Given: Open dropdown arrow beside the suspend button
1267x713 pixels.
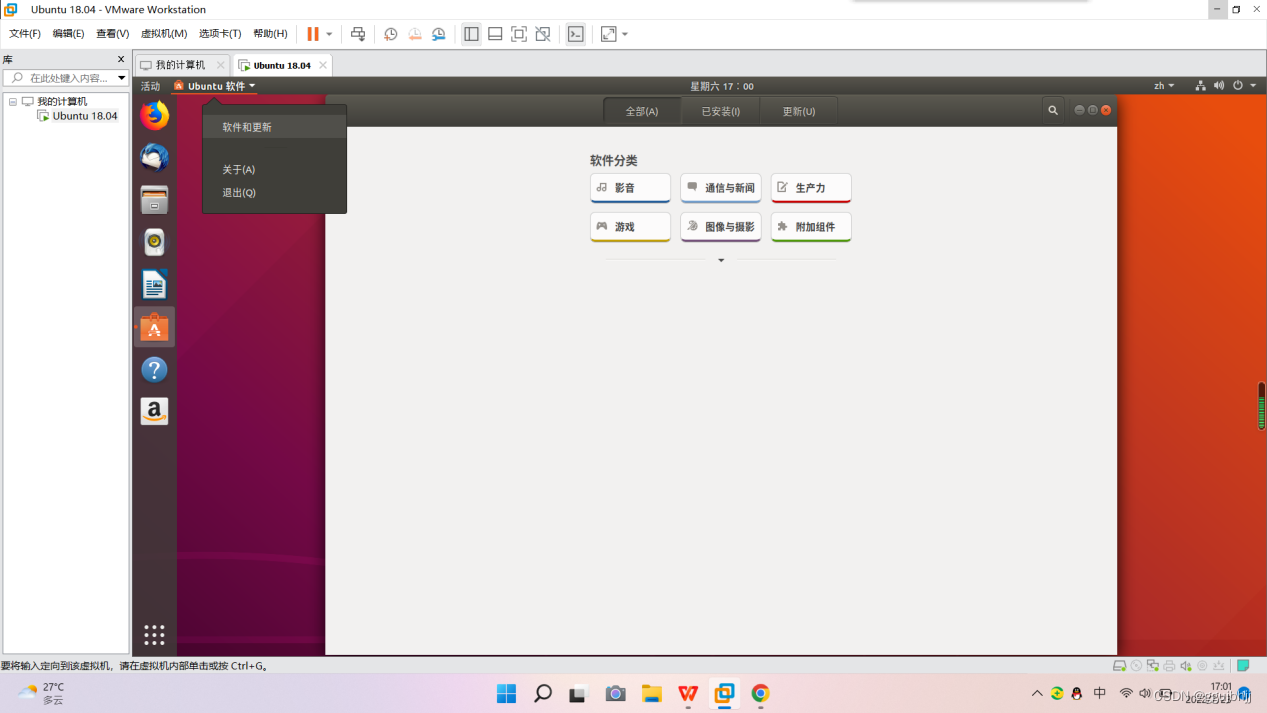Looking at the screenshot, I should point(329,34).
